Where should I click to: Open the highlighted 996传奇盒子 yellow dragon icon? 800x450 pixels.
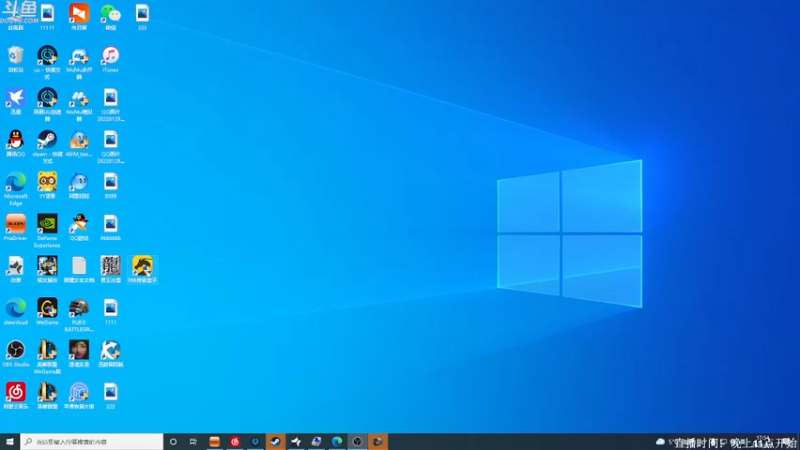(x=142, y=266)
